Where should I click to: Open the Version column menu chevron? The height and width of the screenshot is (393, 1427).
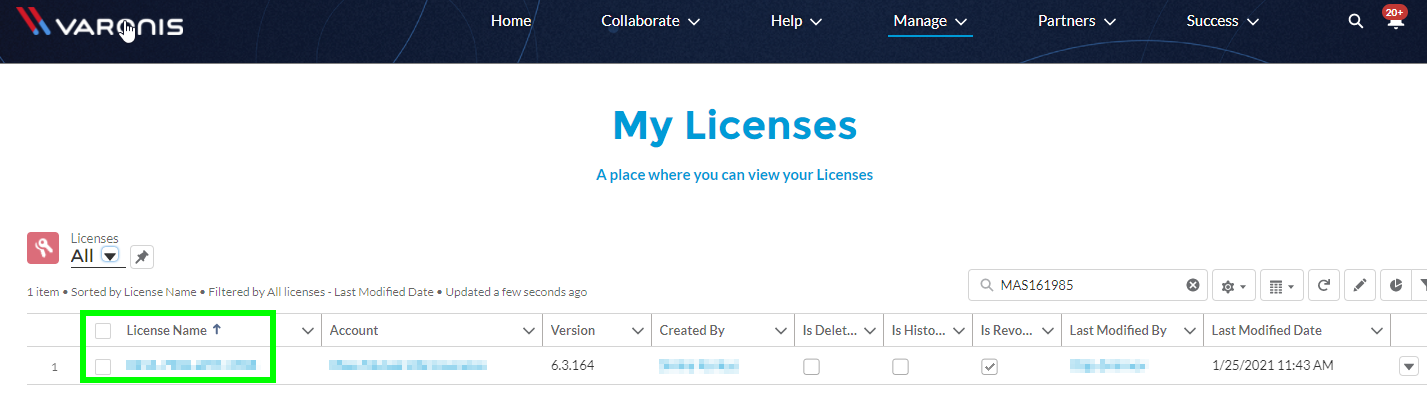(637, 331)
